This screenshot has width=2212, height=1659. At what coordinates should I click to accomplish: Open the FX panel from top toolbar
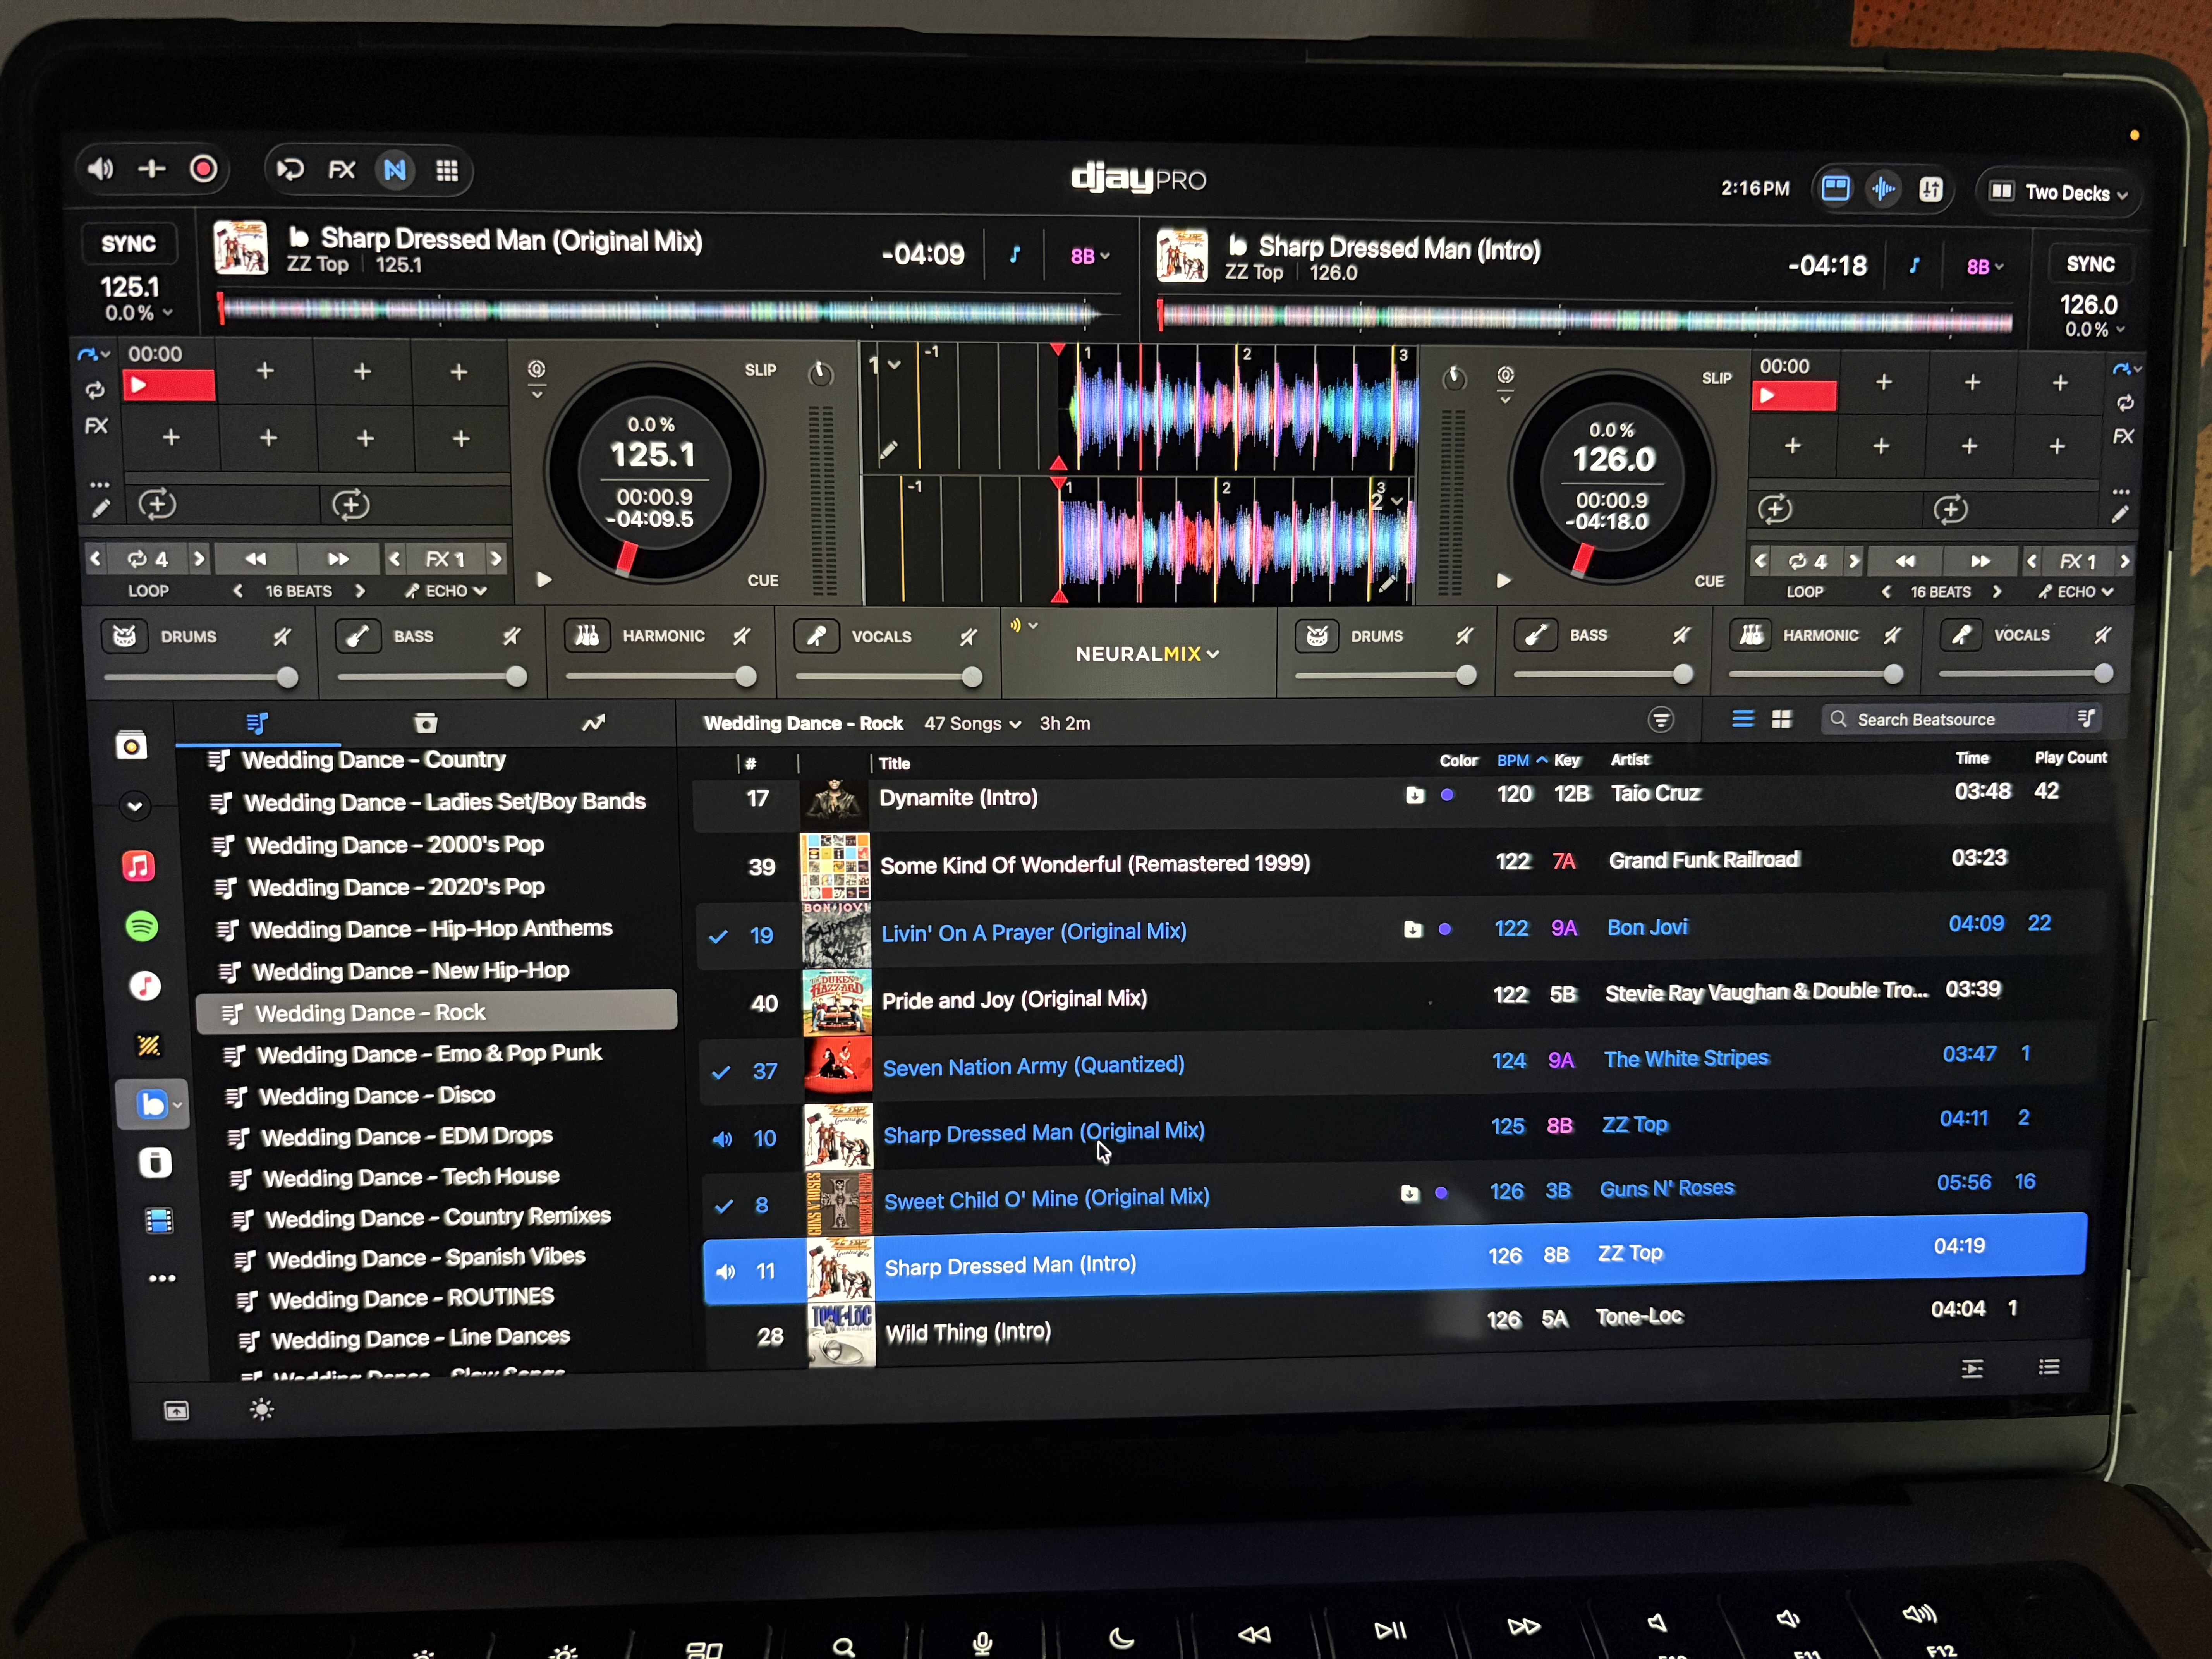click(x=342, y=170)
